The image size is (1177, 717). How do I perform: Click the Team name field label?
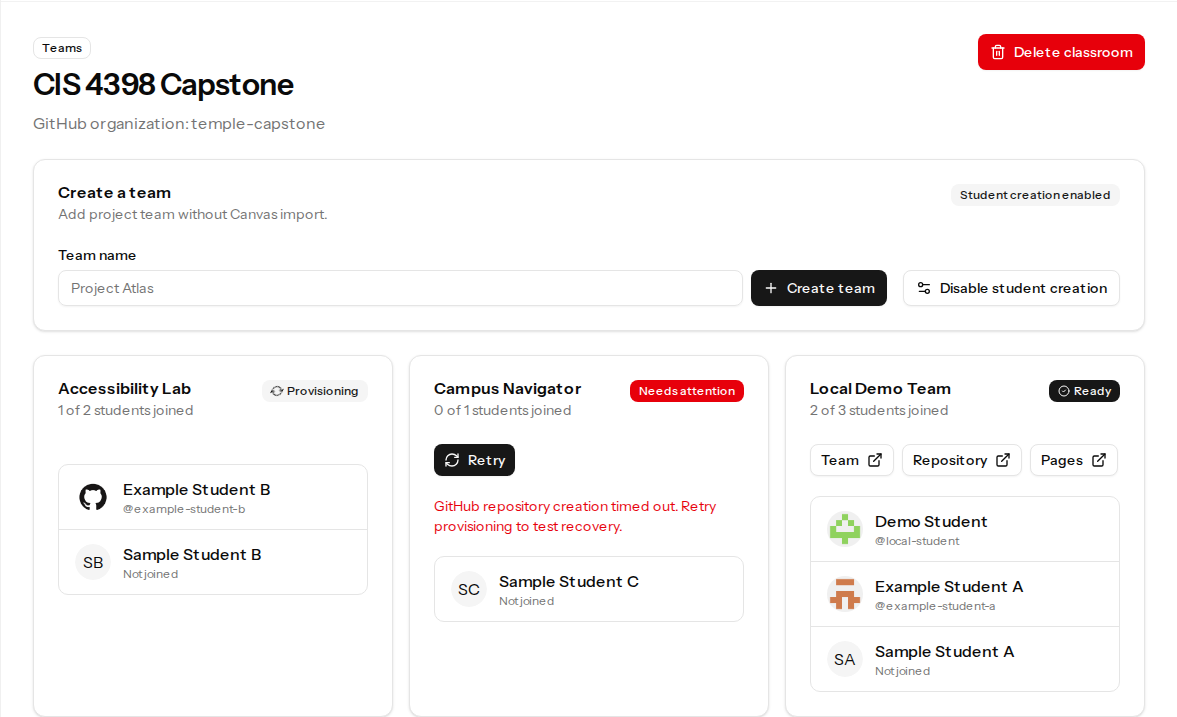(x=97, y=255)
